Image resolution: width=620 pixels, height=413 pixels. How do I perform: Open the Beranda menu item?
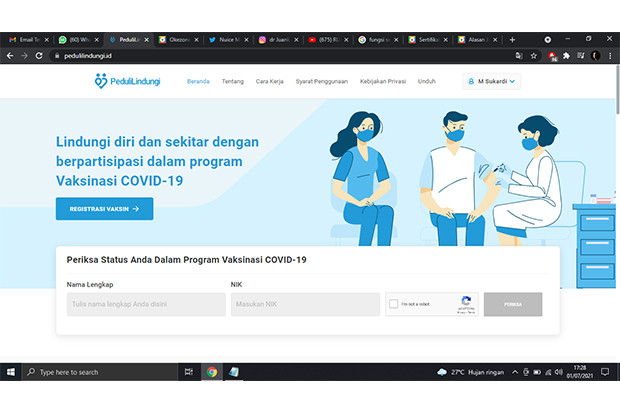pos(198,81)
